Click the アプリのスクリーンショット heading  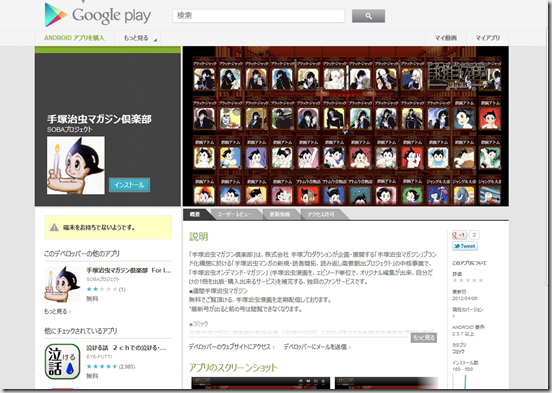point(233,368)
